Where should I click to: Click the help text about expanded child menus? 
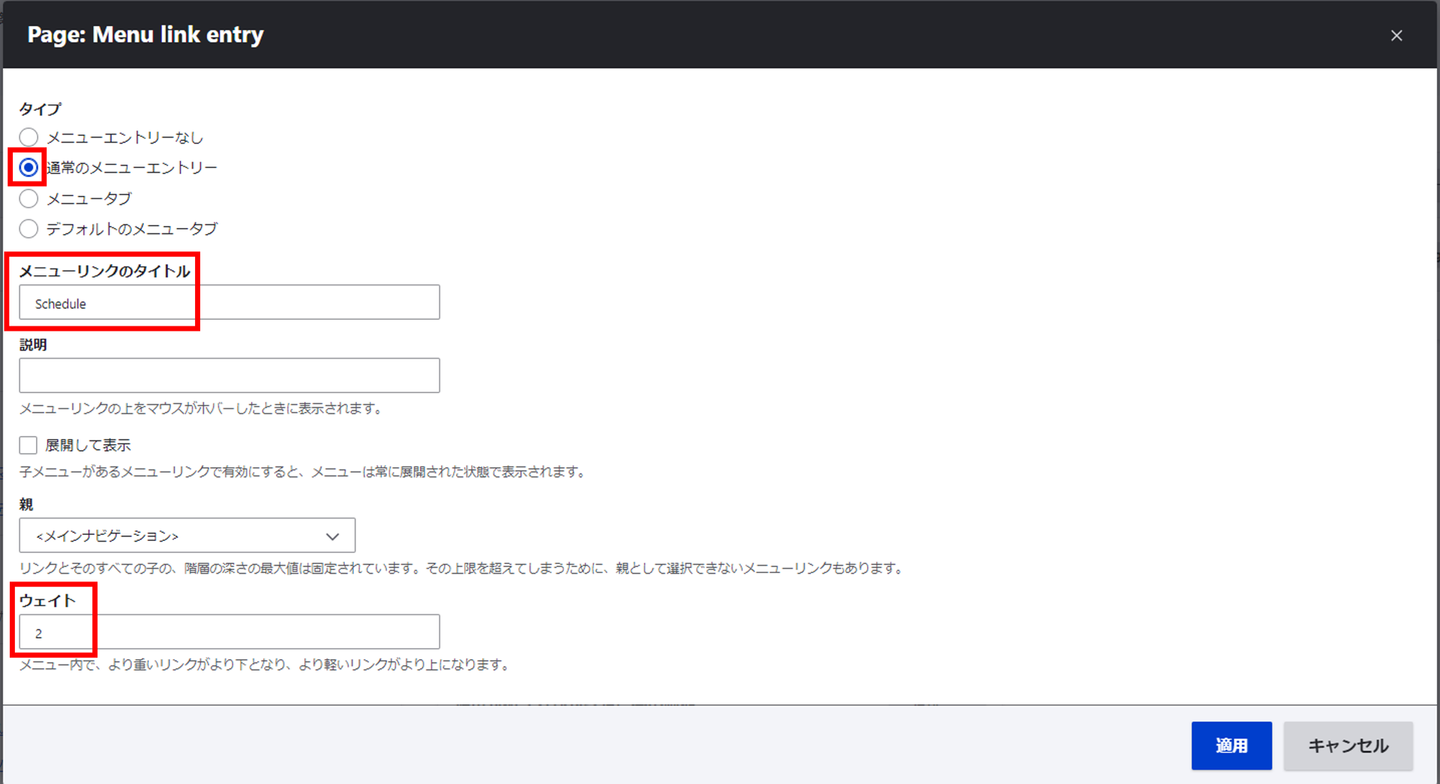[x=301, y=471]
